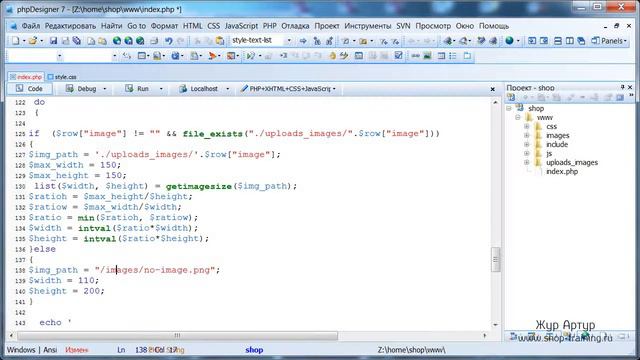Open the Panels dropdown
Viewport: 640px width, 360px height.
[609, 41]
